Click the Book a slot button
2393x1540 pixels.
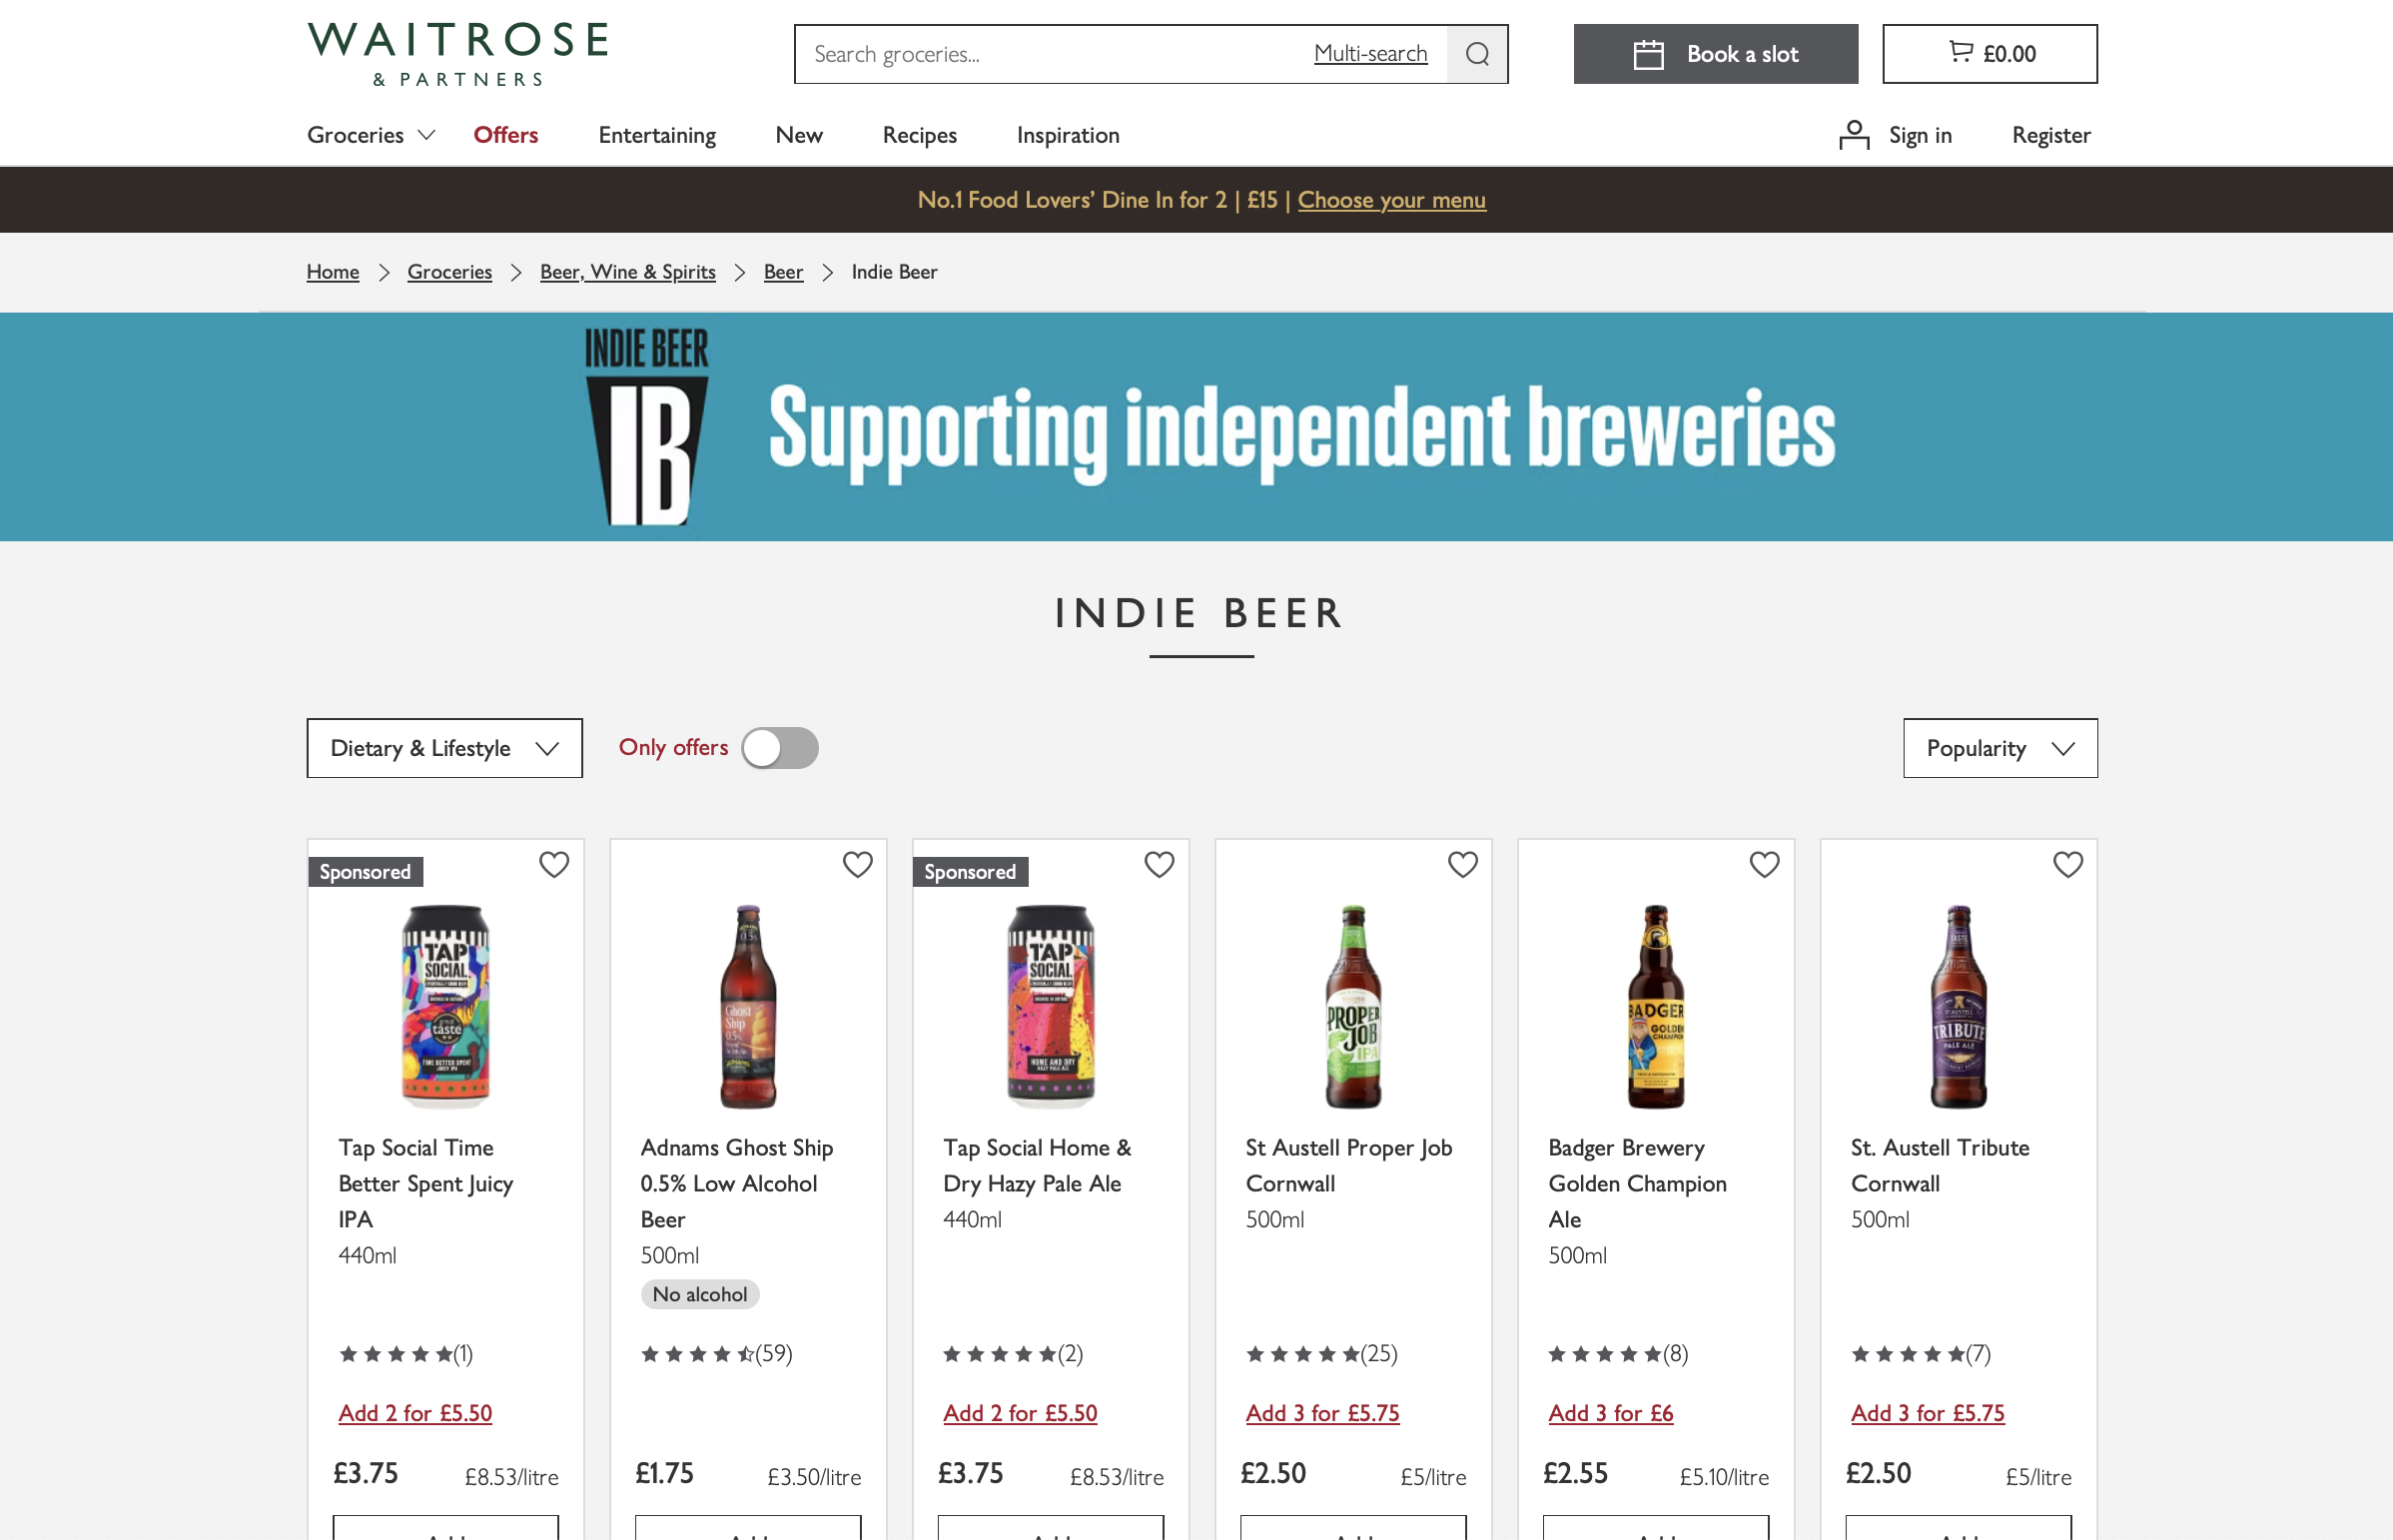click(1715, 54)
